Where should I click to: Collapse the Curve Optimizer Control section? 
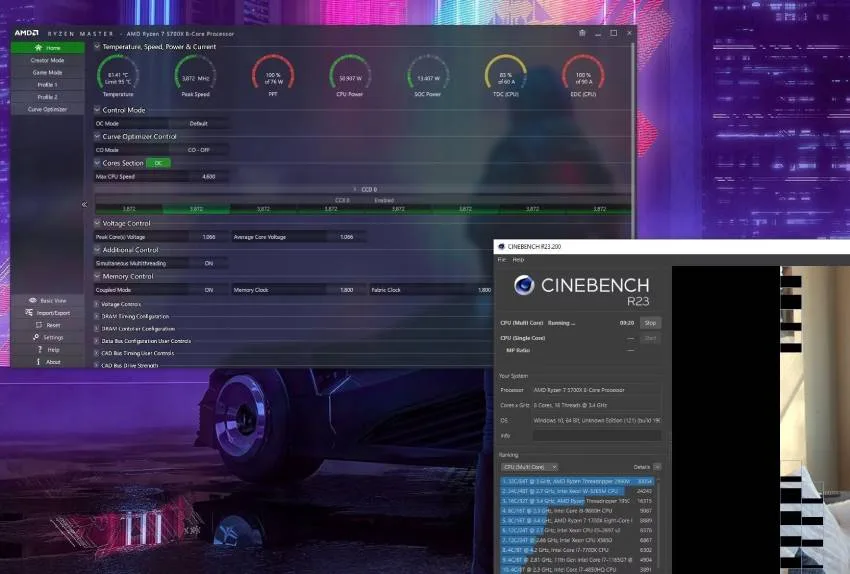coord(97,136)
